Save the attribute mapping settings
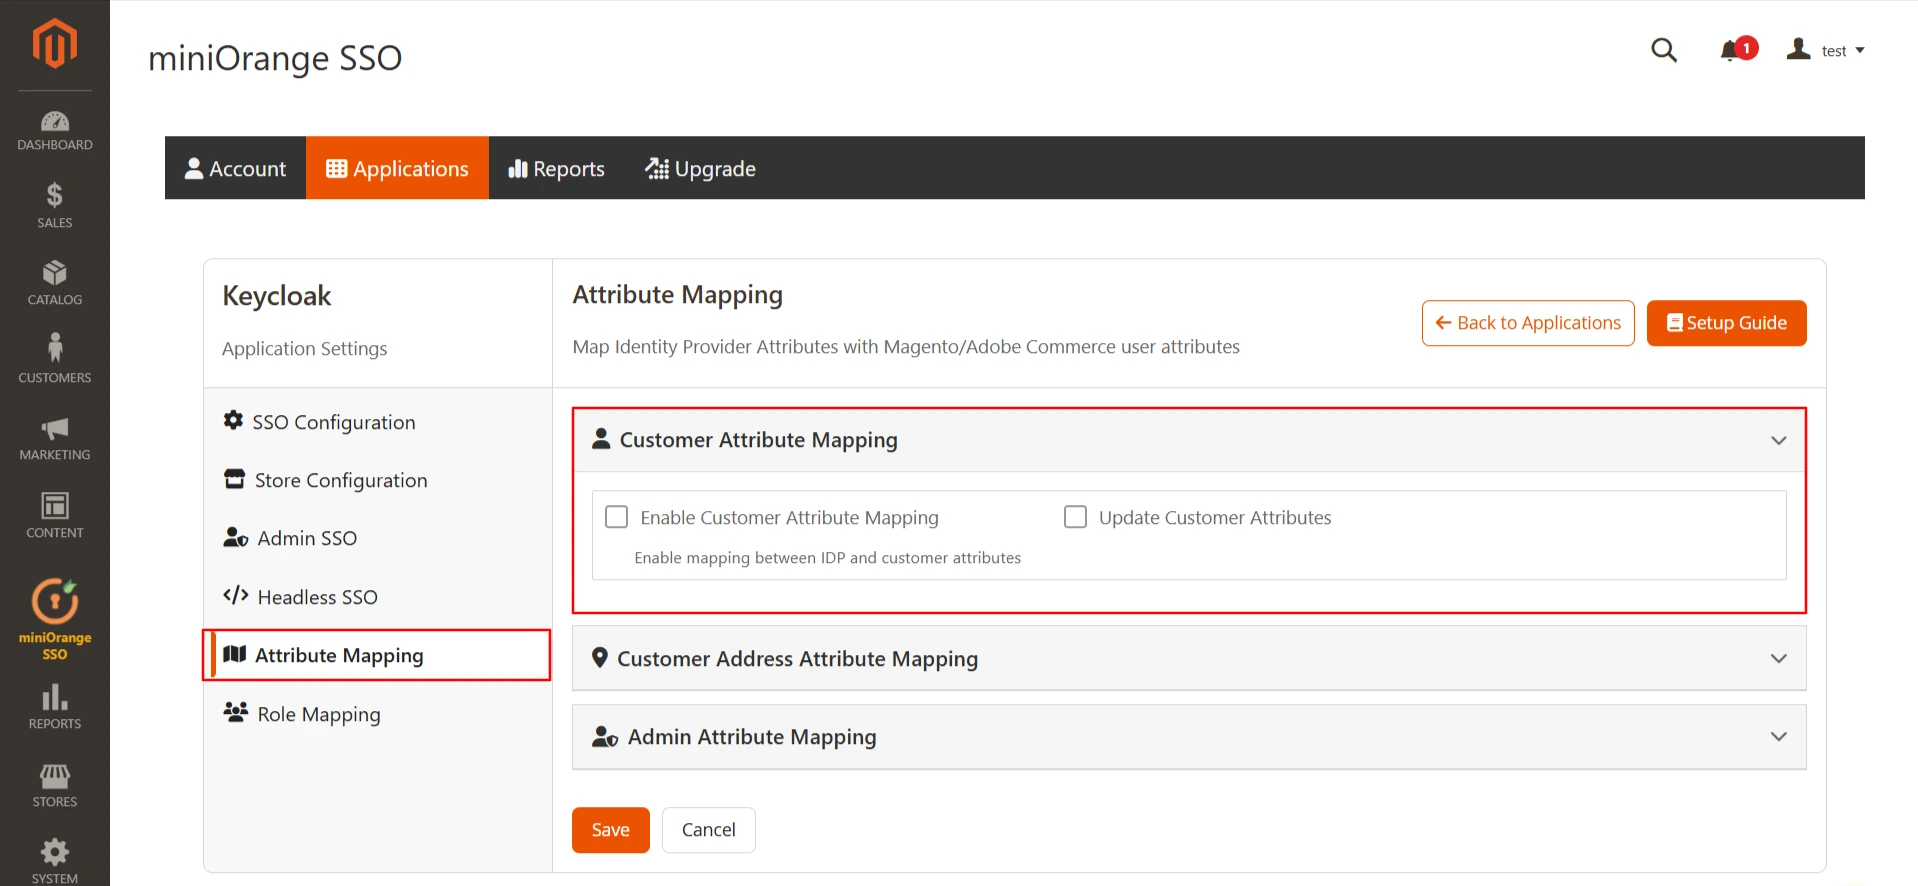Screen dimensions: 1918x886 (x=611, y=830)
